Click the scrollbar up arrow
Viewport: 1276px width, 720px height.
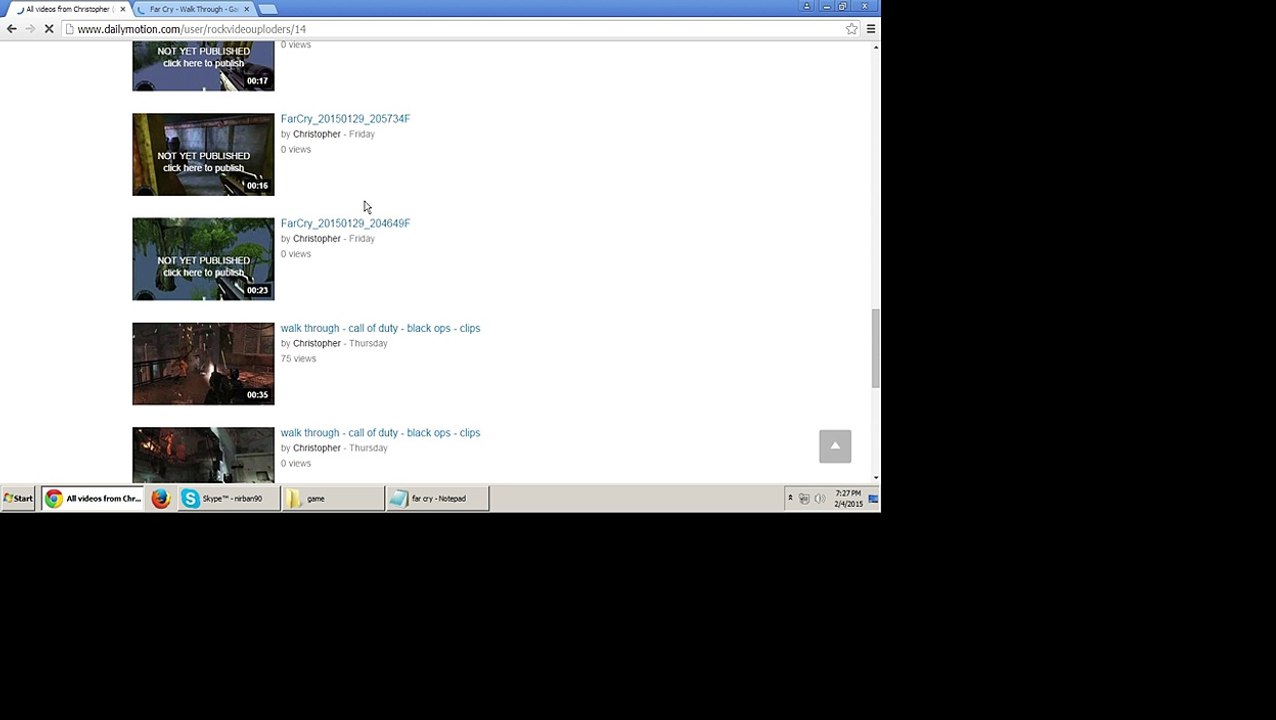click(875, 47)
